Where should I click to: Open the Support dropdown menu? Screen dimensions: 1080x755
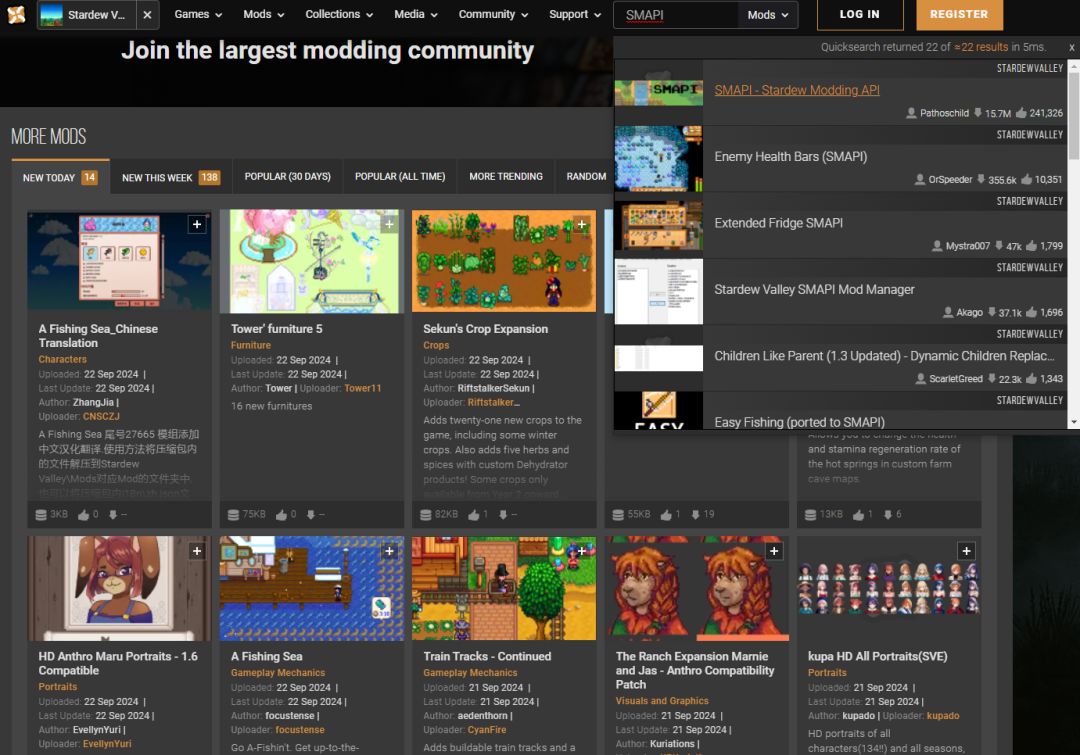[574, 14]
